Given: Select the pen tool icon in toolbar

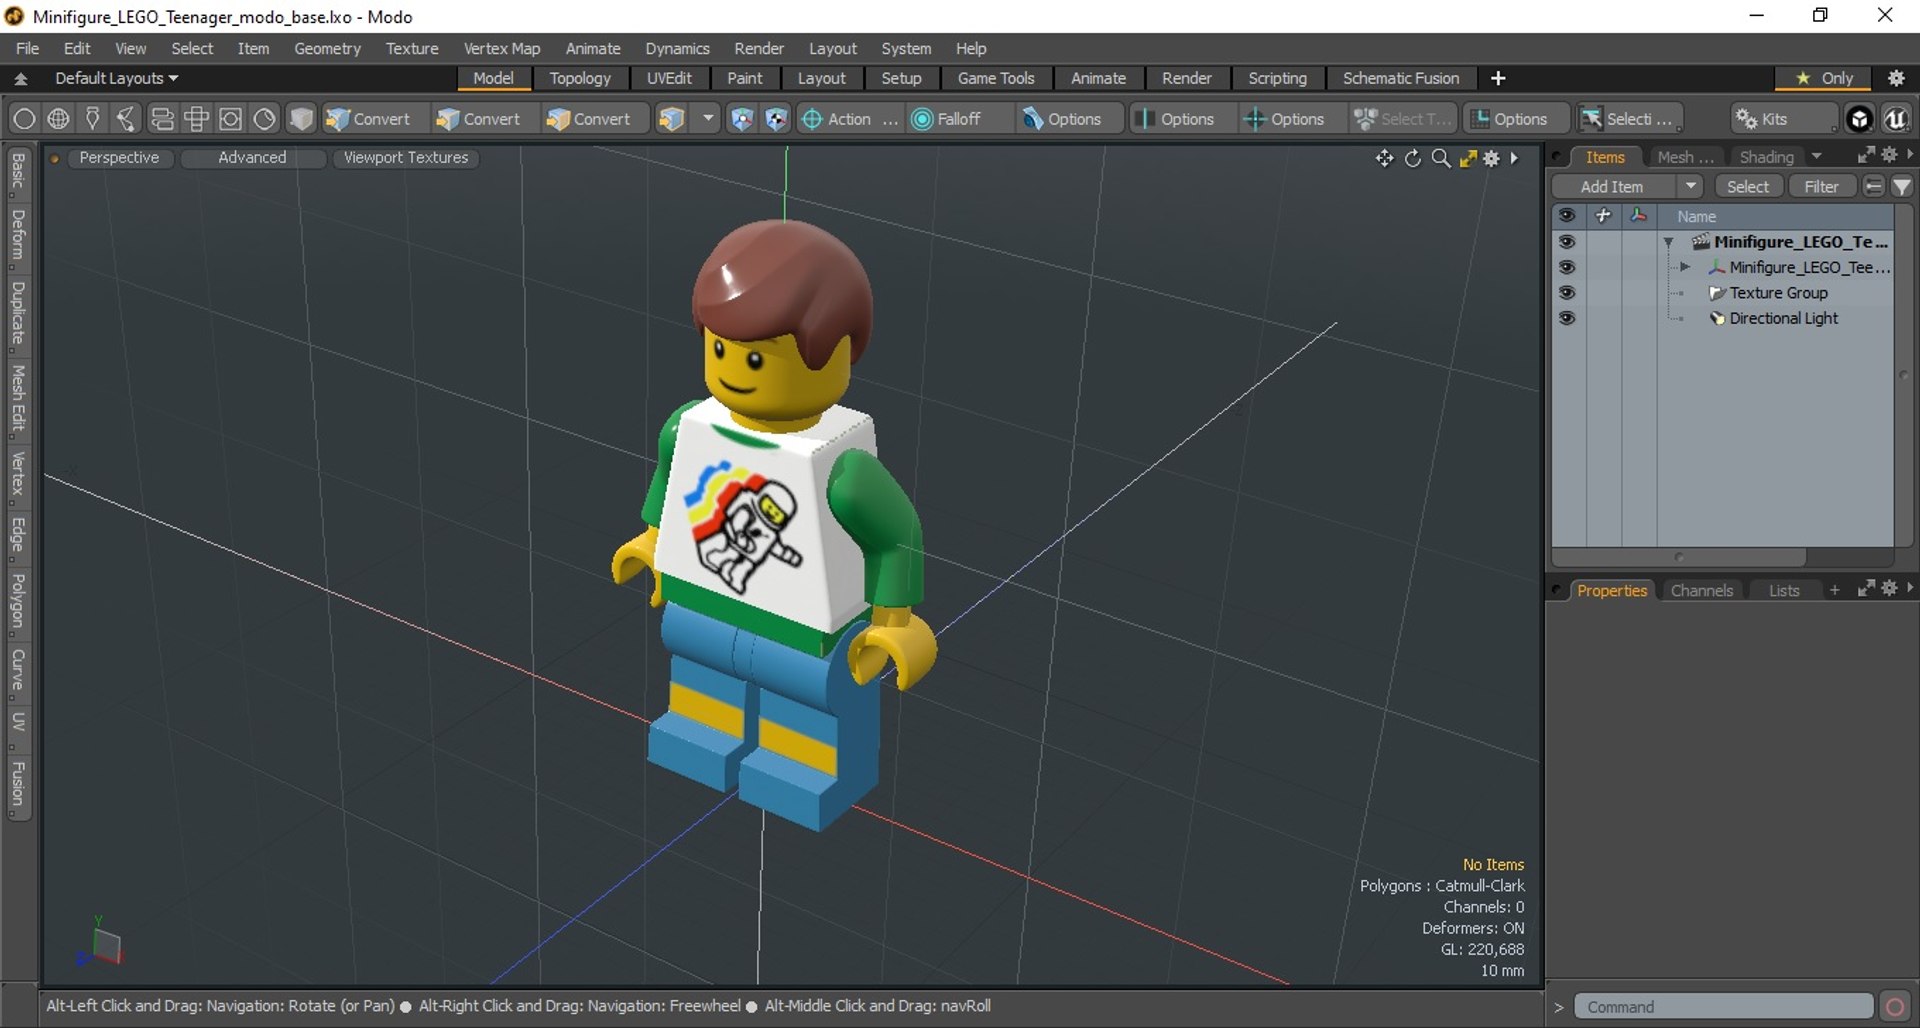Looking at the screenshot, I should (92, 119).
